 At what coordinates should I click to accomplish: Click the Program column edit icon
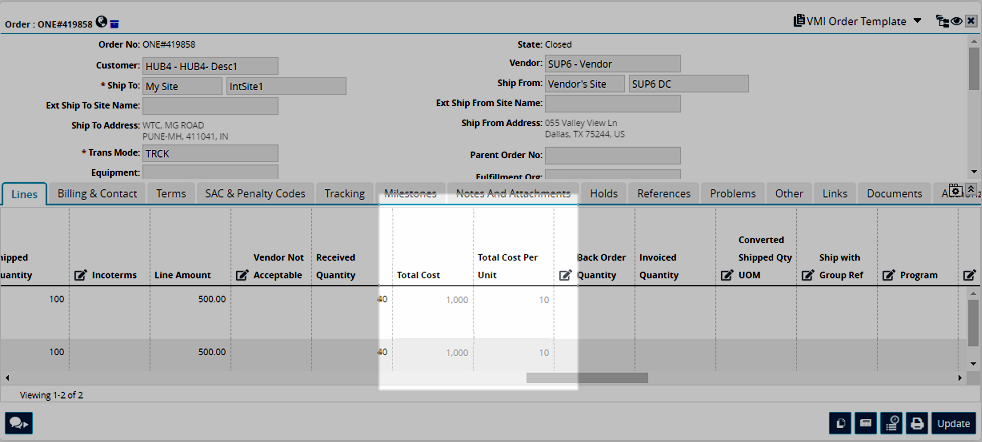click(889, 275)
